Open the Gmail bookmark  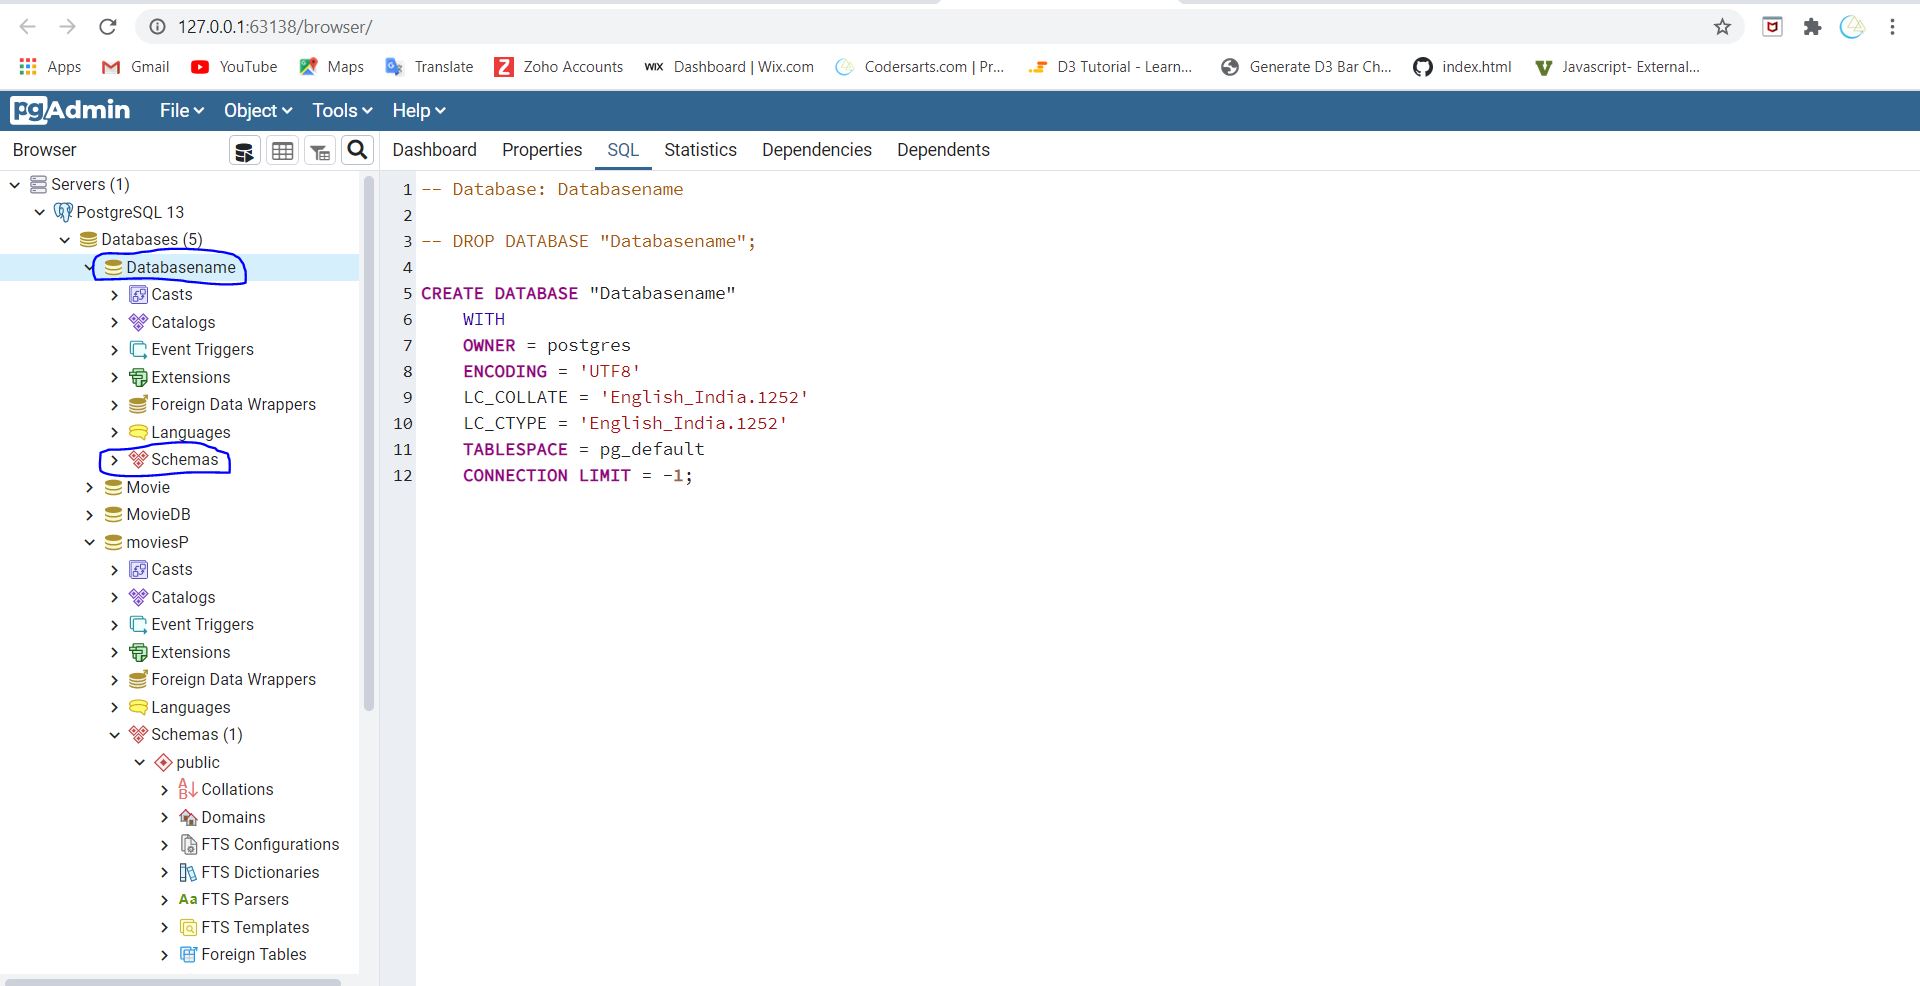coord(136,67)
